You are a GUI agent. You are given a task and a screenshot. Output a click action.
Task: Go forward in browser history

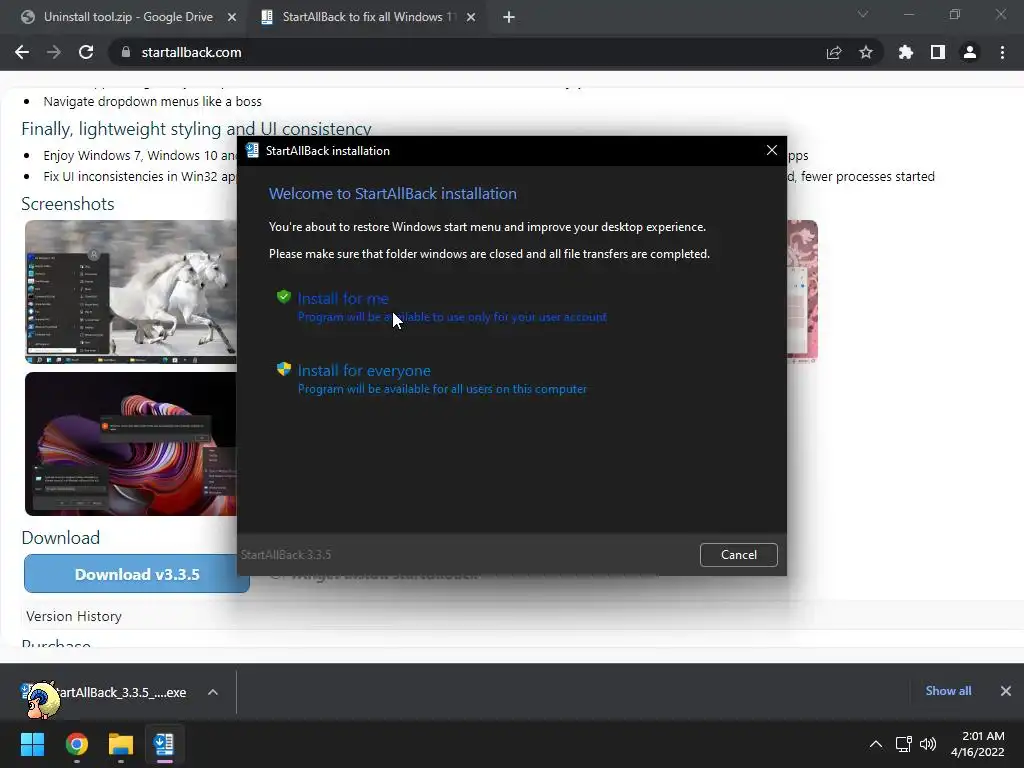tap(54, 52)
